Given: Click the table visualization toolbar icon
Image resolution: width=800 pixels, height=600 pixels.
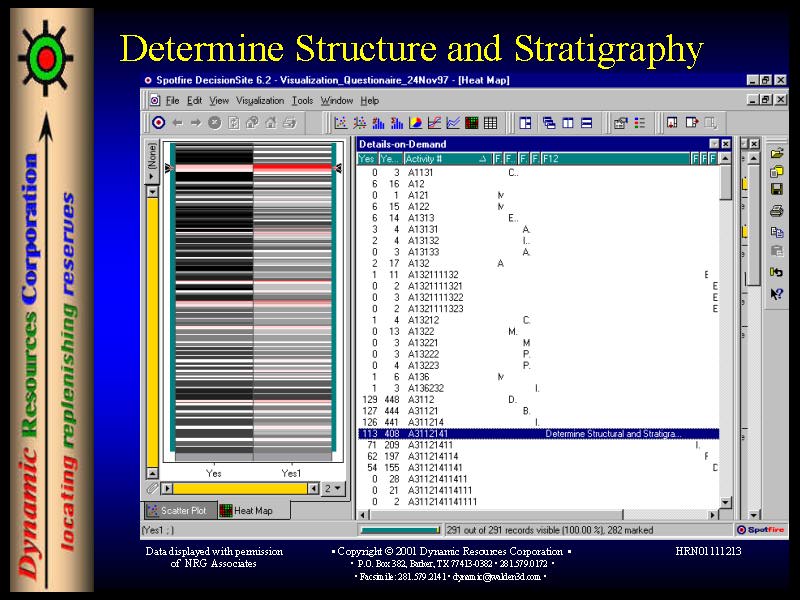Looking at the screenshot, I should [x=490, y=123].
